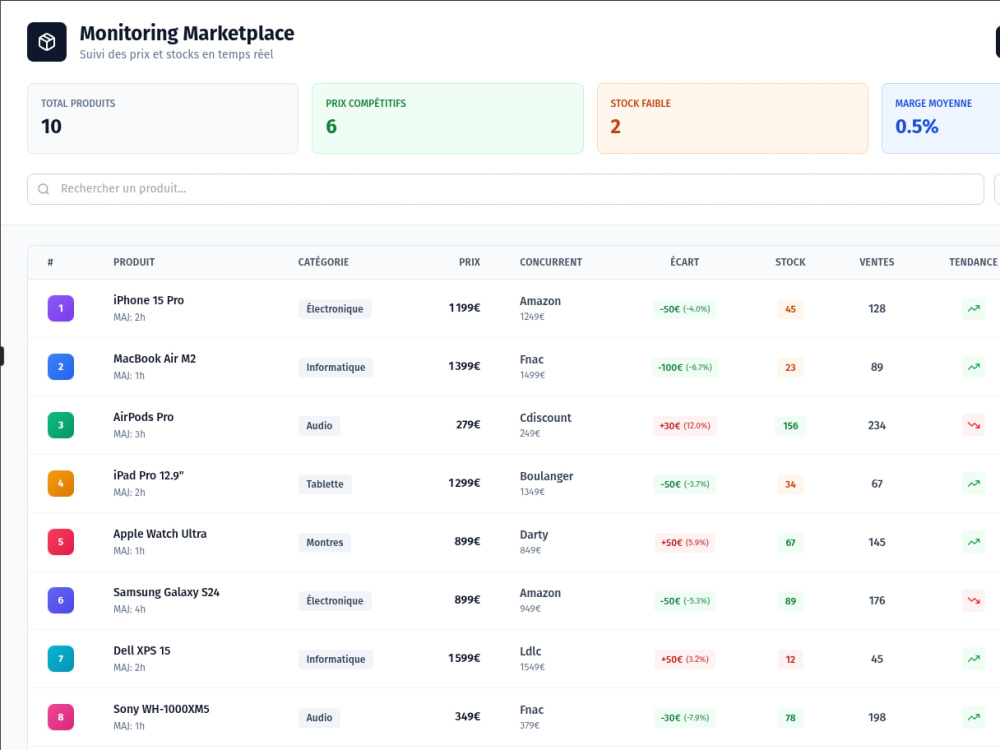Click the Prix Compétitifs summary card

[448, 119]
